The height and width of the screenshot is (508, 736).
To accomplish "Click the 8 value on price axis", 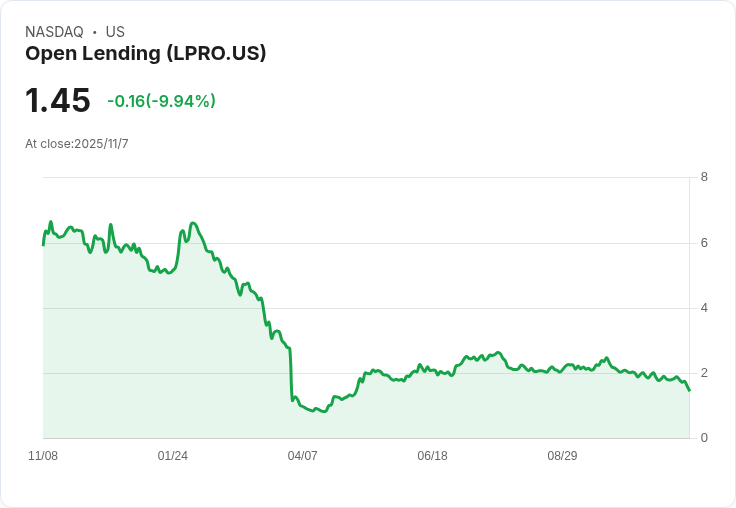I will 704,177.
